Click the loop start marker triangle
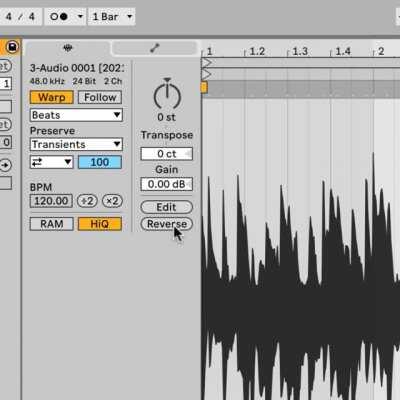Image resolution: width=400 pixels, height=400 pixels. (206, 74)
